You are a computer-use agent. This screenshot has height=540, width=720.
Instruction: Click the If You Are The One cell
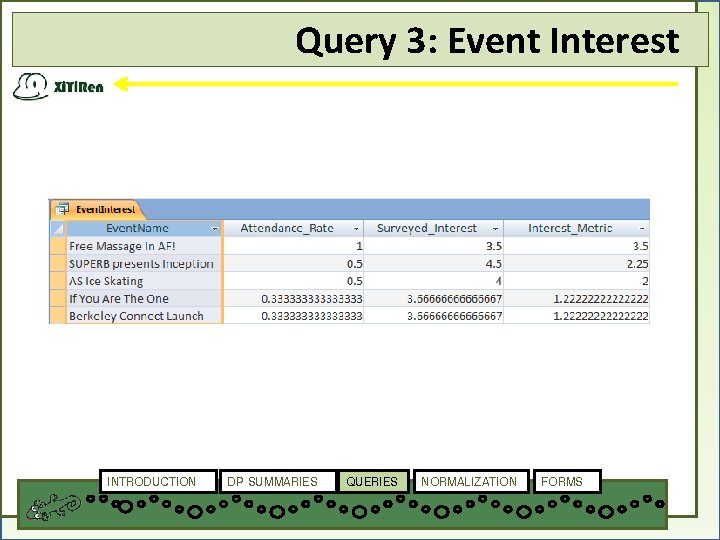point(145,298)
